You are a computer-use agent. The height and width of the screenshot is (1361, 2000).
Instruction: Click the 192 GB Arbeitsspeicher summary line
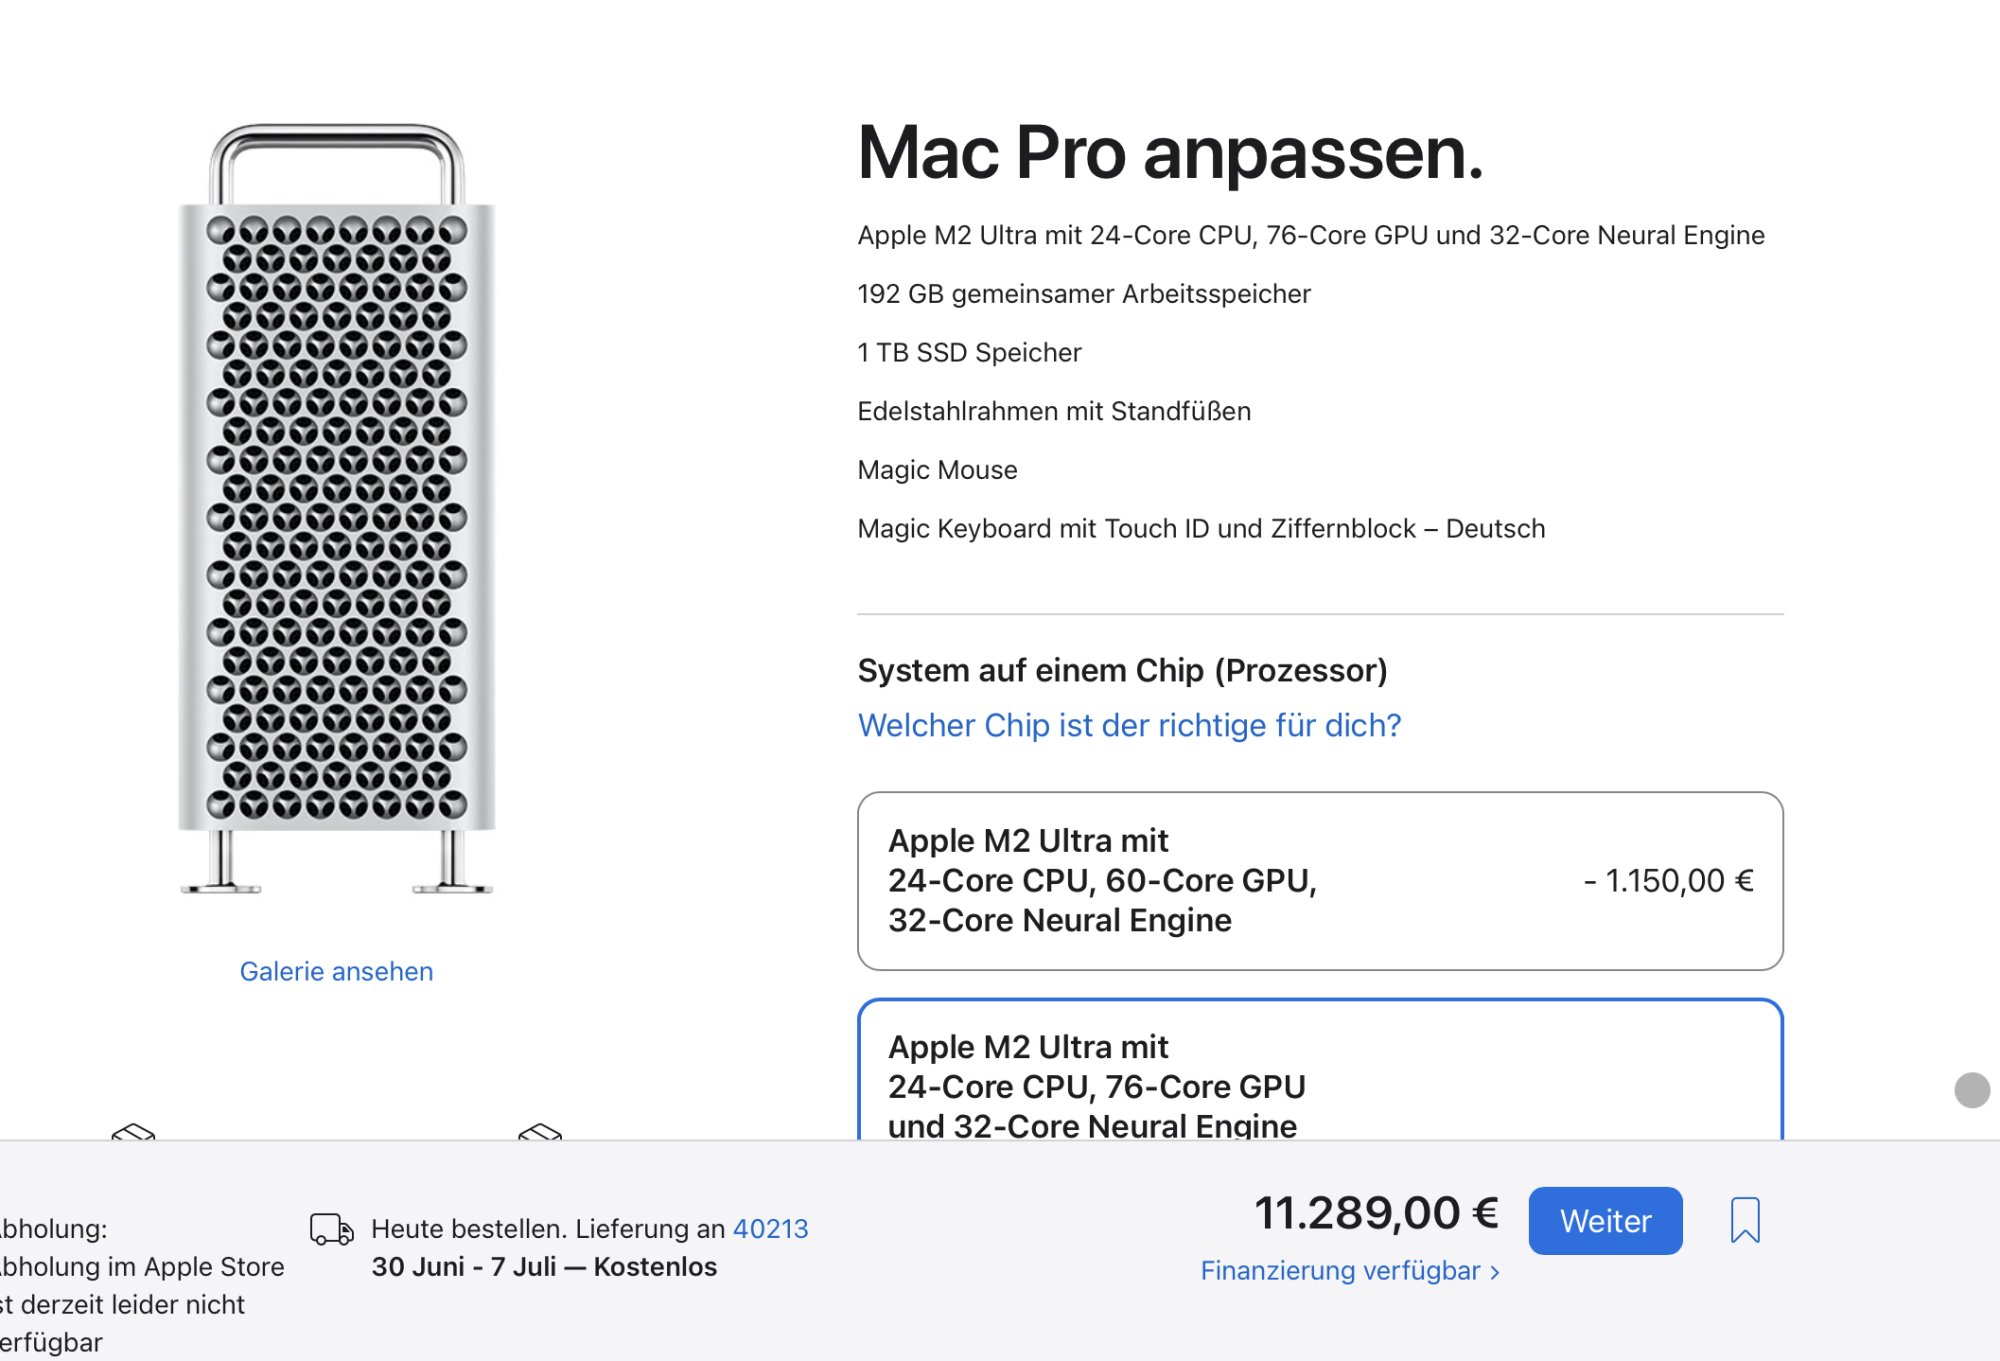[1084, 294]
